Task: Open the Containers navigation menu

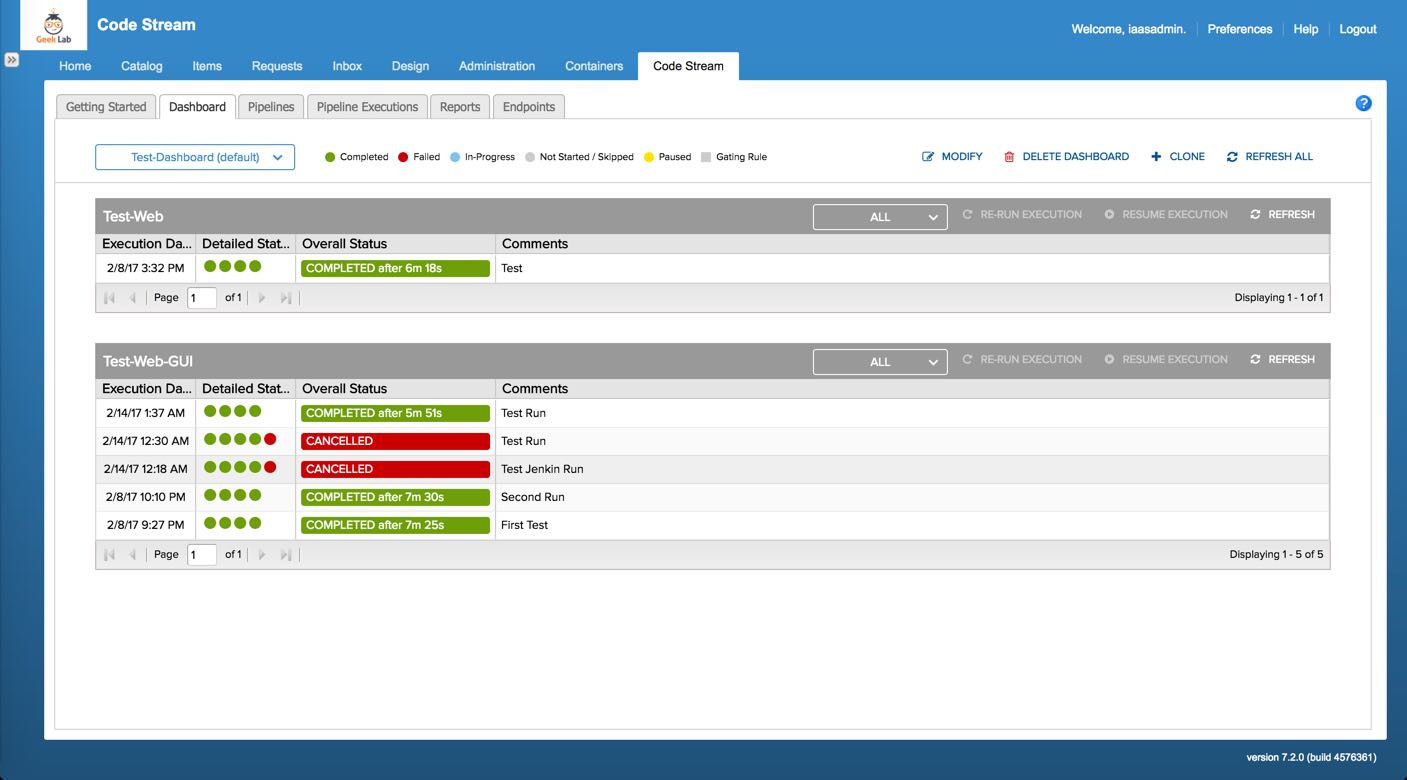Action: [593, 66]
